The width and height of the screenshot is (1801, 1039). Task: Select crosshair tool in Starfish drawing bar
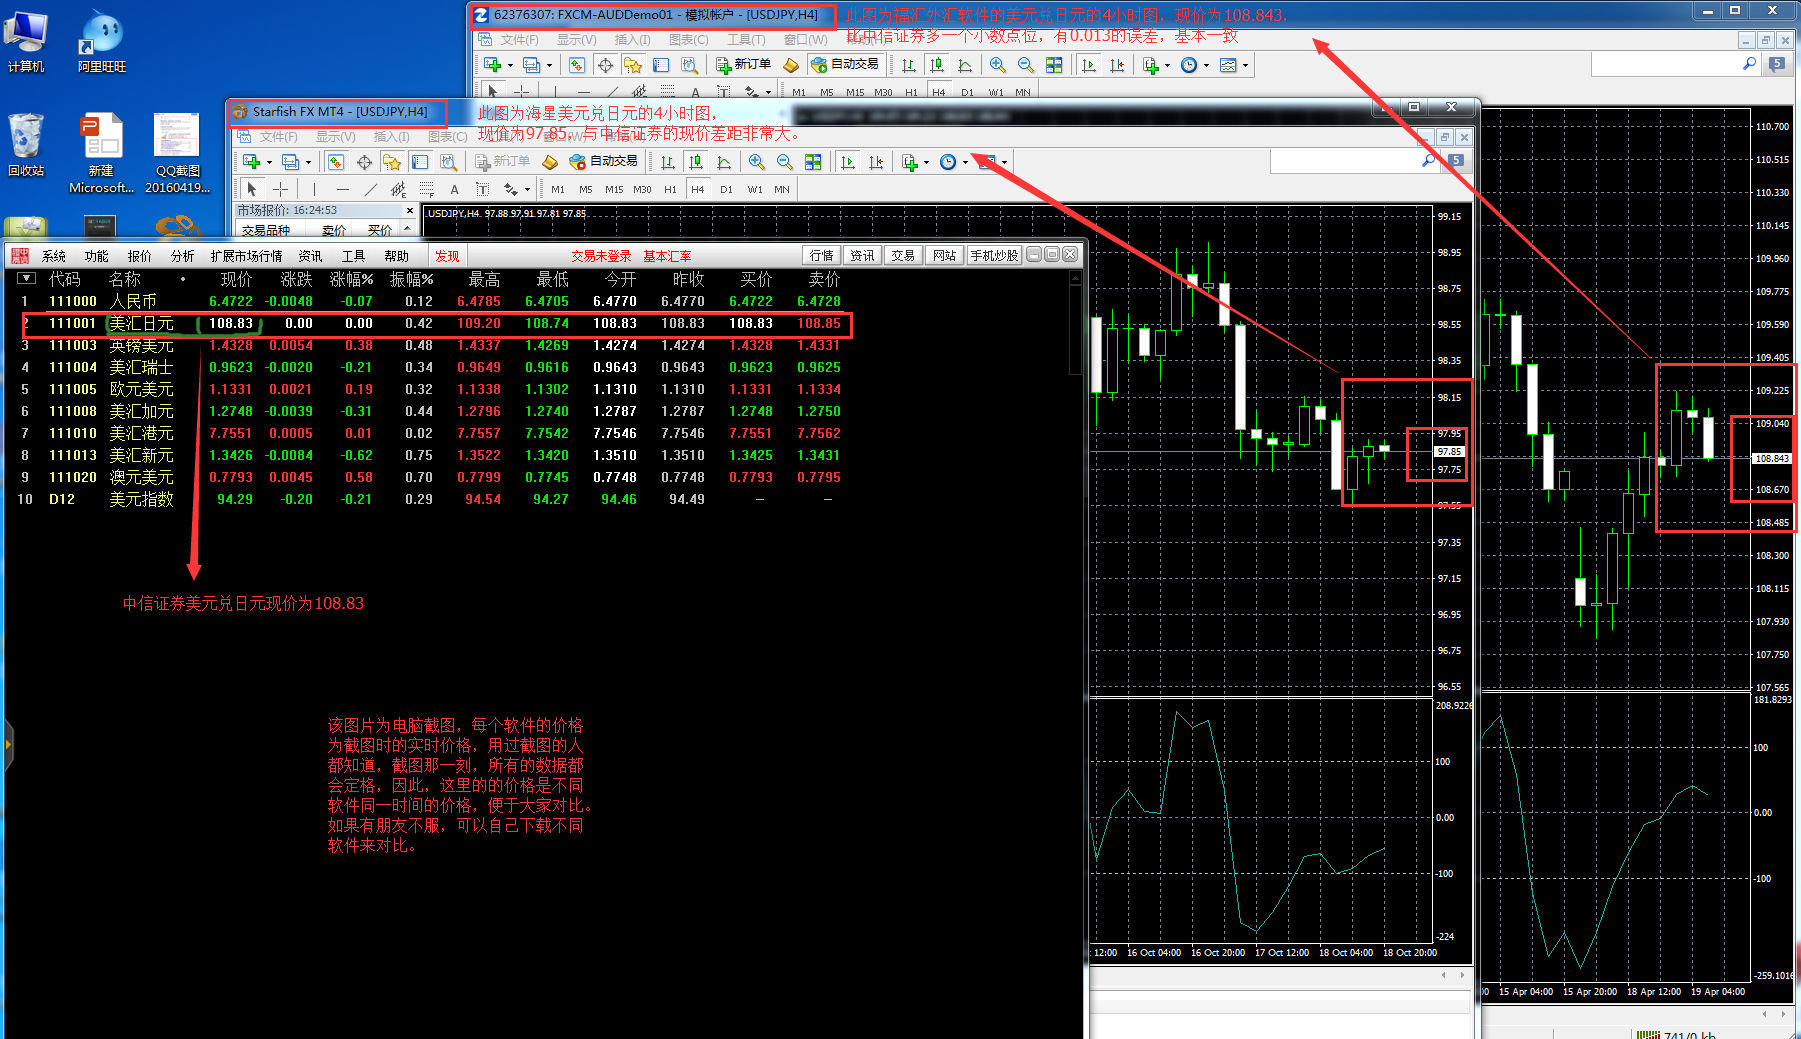[280, 189]
